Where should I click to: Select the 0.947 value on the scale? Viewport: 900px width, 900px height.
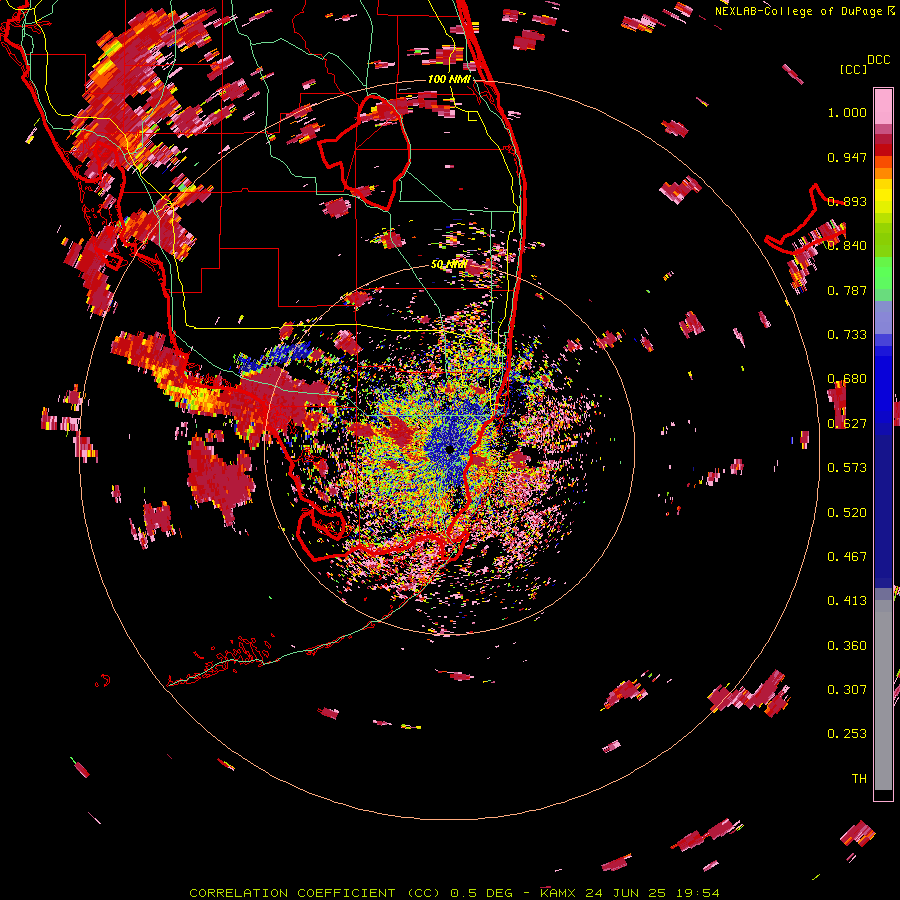[x=847, y=157]
